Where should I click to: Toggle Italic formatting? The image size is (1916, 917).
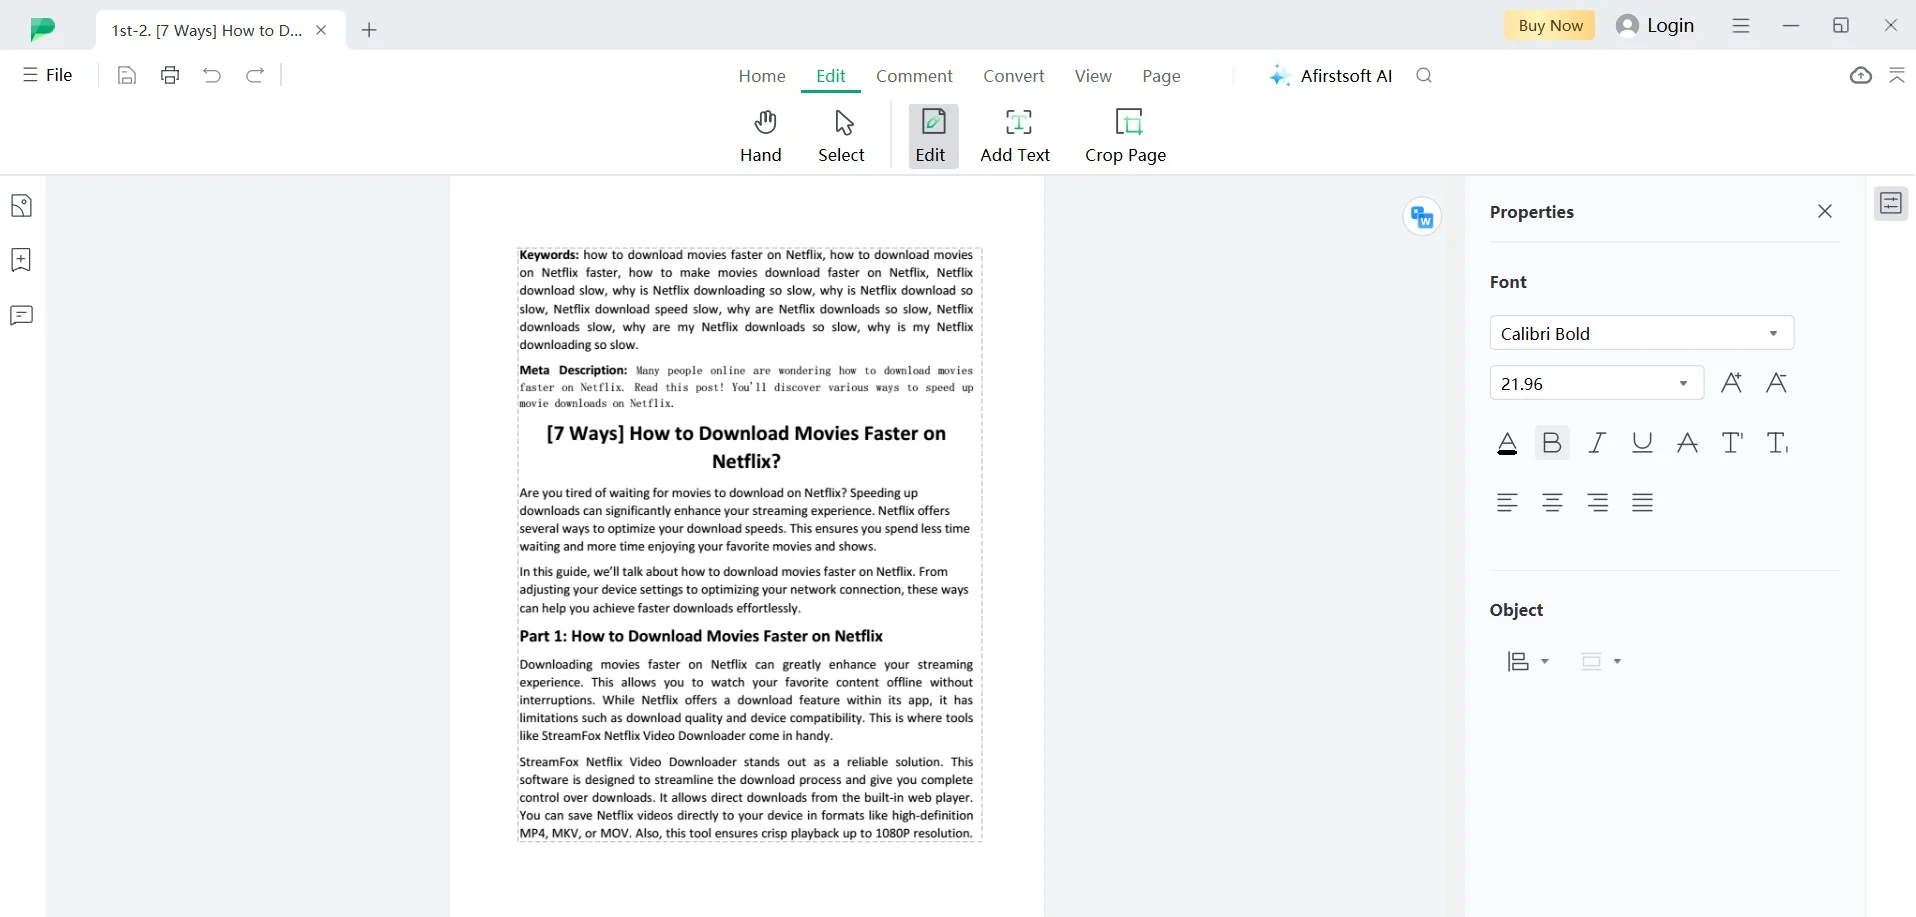pyautogui.click(x=1598, y=443)
